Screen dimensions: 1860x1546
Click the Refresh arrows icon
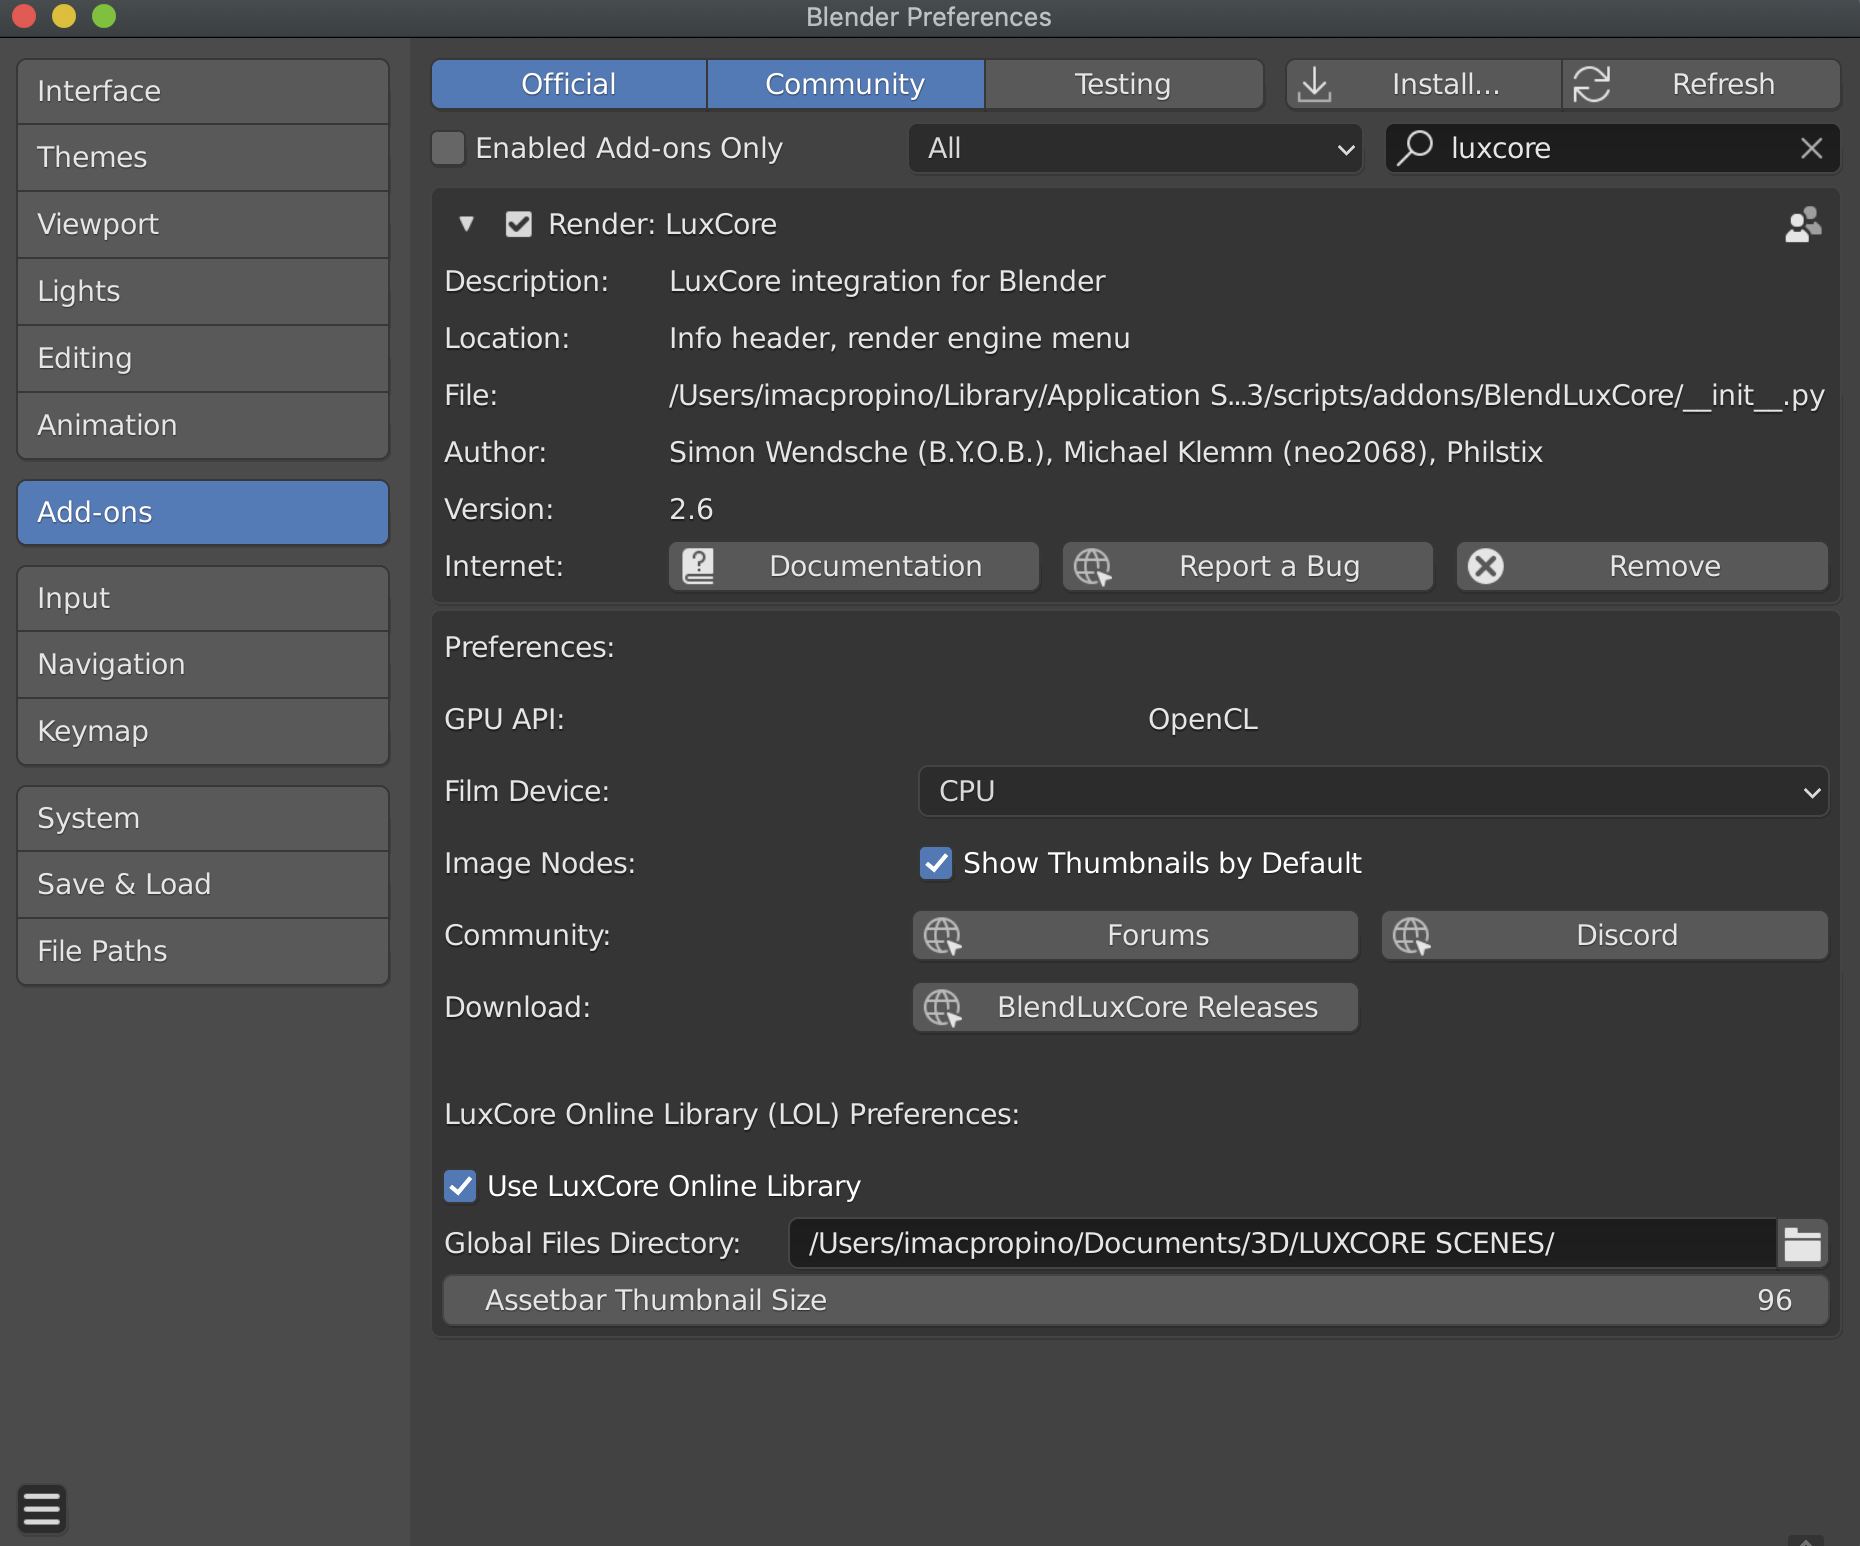pos(1592,85)
